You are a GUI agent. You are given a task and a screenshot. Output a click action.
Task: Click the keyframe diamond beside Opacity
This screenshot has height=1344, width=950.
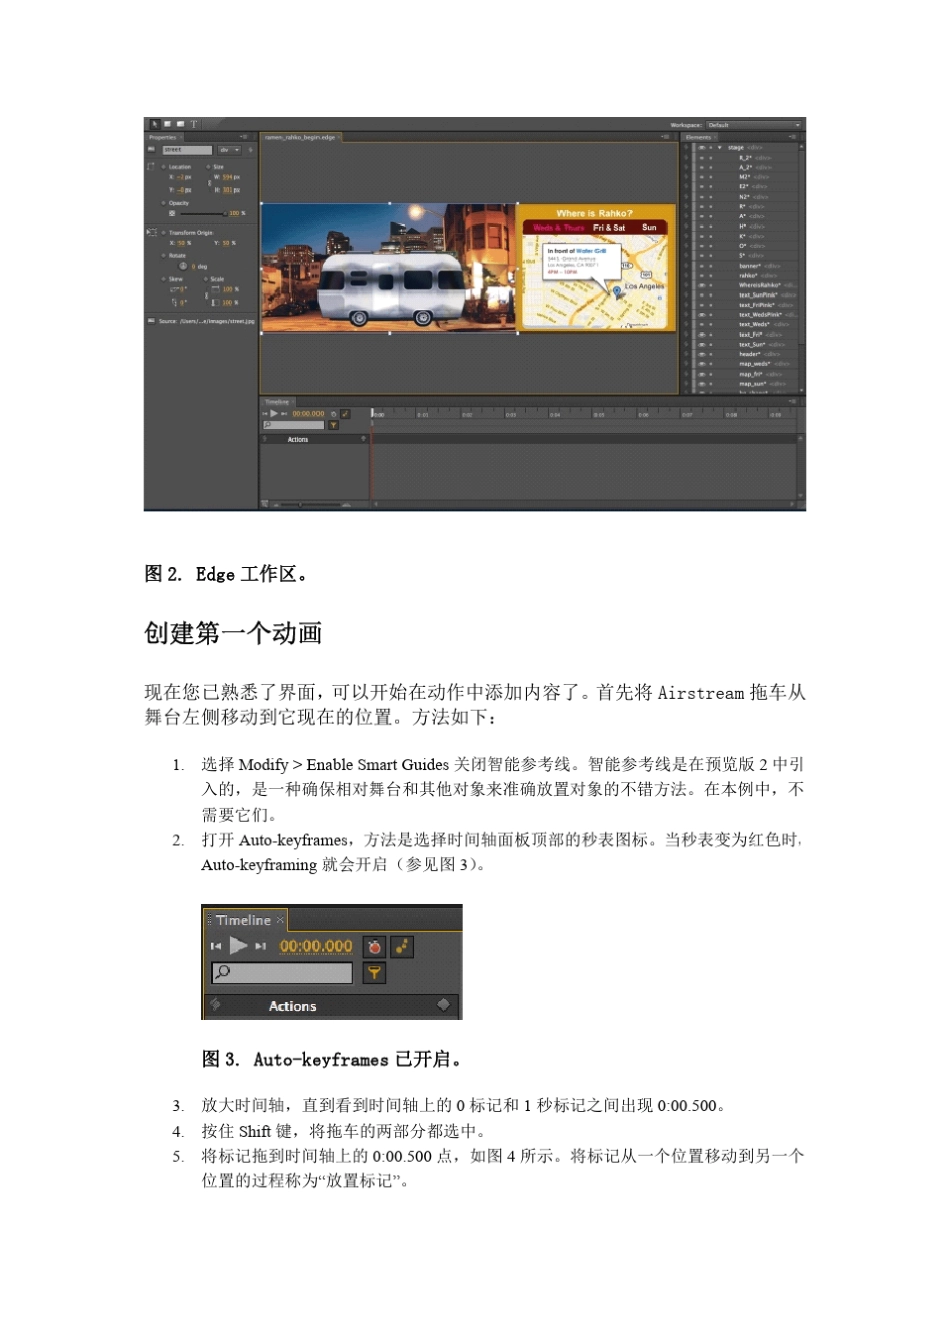tap(163, 203)
